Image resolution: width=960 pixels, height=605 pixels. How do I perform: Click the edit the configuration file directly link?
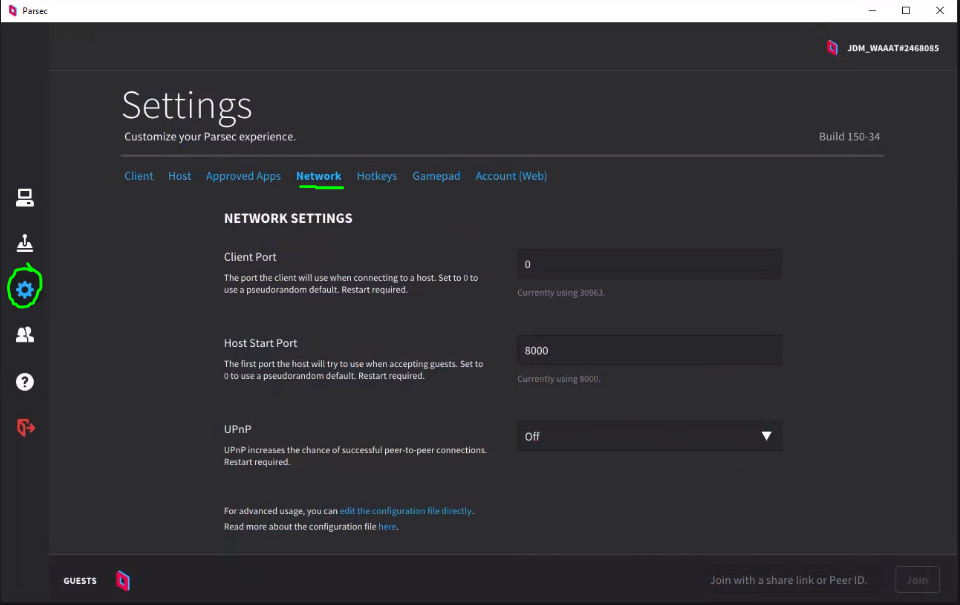click(x=406, y=511)
